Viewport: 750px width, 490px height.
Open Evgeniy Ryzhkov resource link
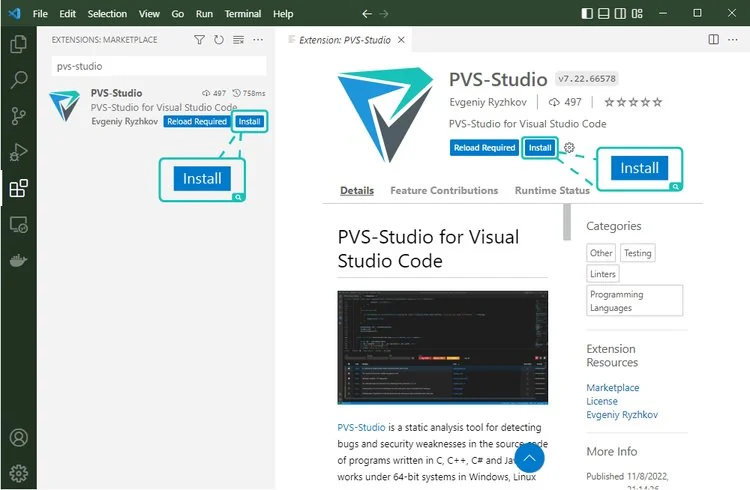pos(622,414)
